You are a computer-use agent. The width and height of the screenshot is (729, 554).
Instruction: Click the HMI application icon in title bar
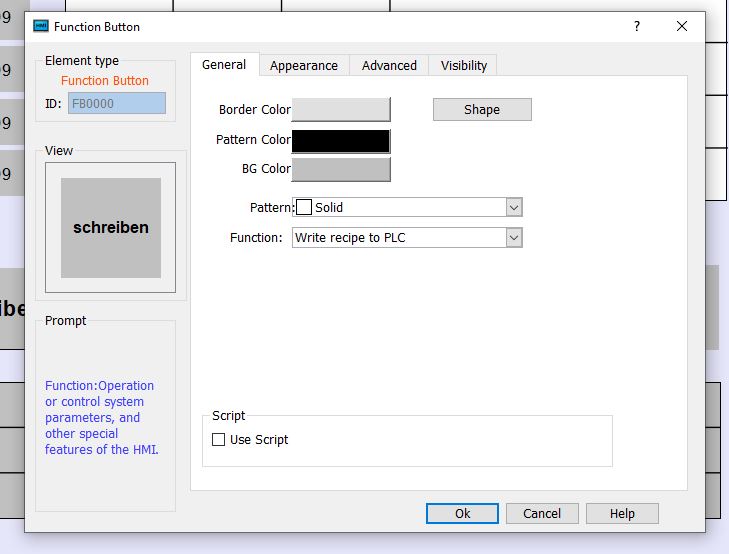(x=41, y=27)
